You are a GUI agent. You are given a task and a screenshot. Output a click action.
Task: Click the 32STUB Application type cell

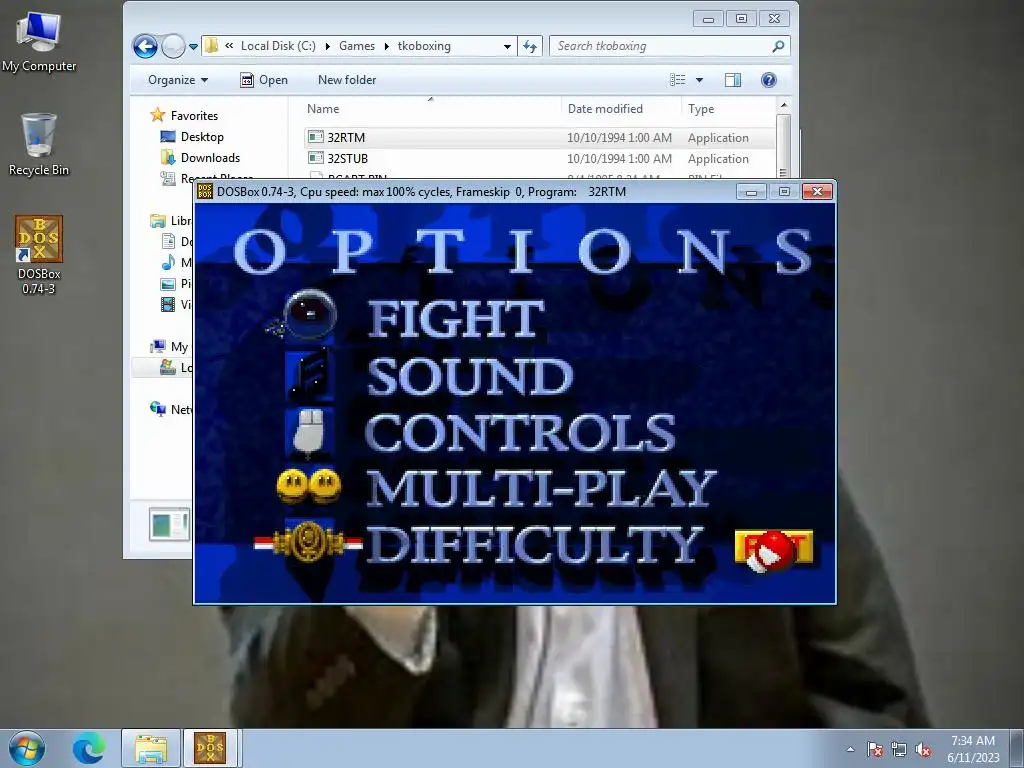[718, 158]
